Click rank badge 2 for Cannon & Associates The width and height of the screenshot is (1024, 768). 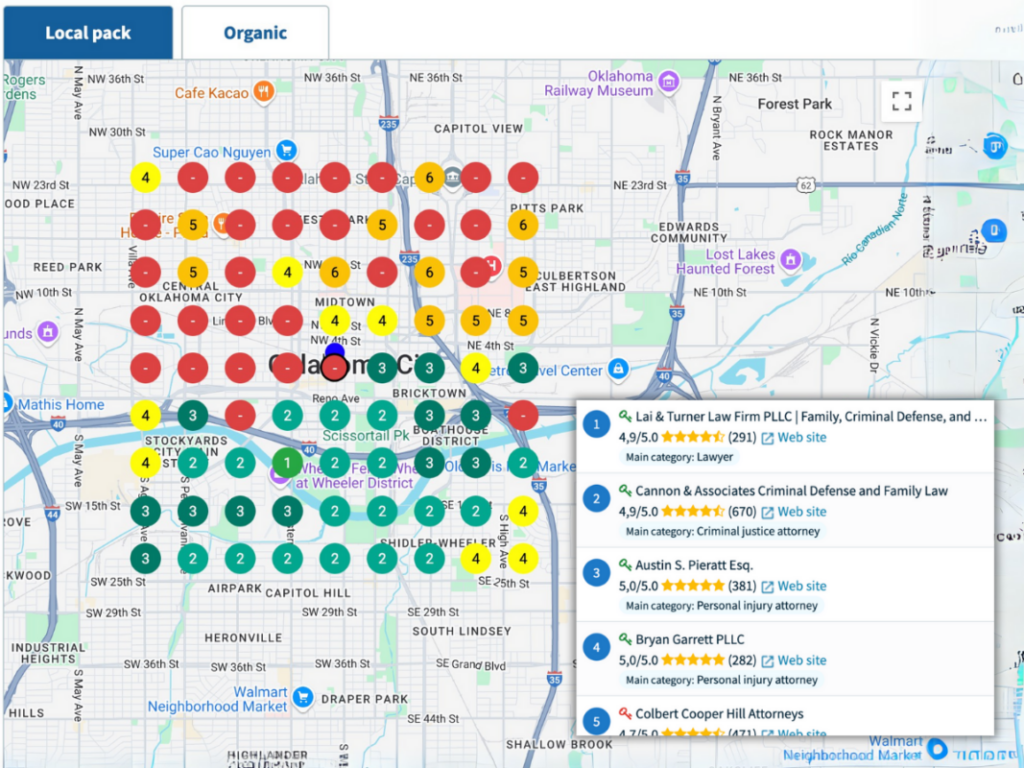(597, 500)
